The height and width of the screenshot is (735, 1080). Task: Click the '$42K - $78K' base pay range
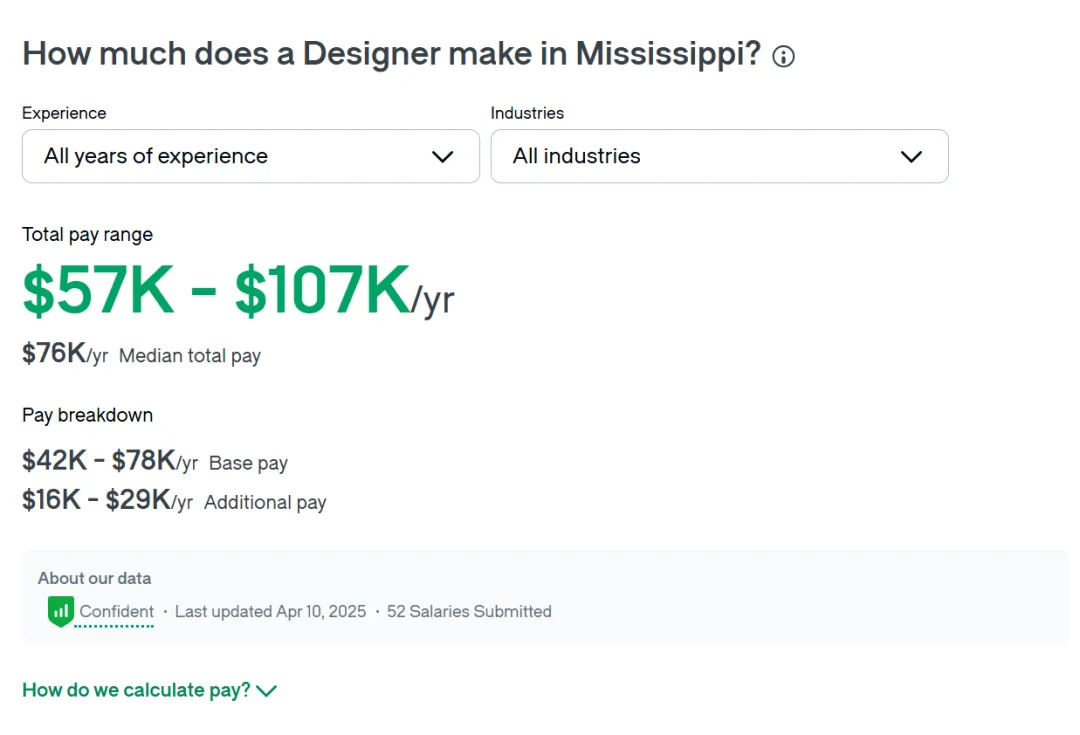click(x=99, y=461)
